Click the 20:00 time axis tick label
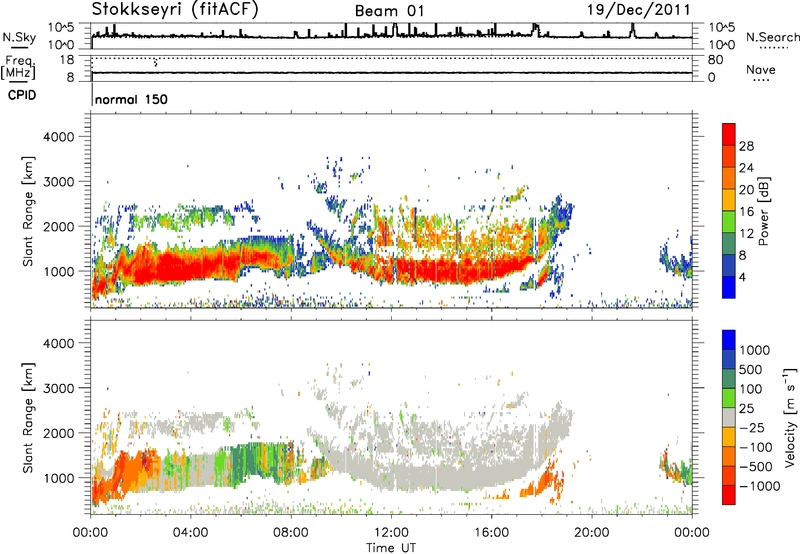Screen dimensions: 800x554 pyautogui.click(x=592, y=533)
